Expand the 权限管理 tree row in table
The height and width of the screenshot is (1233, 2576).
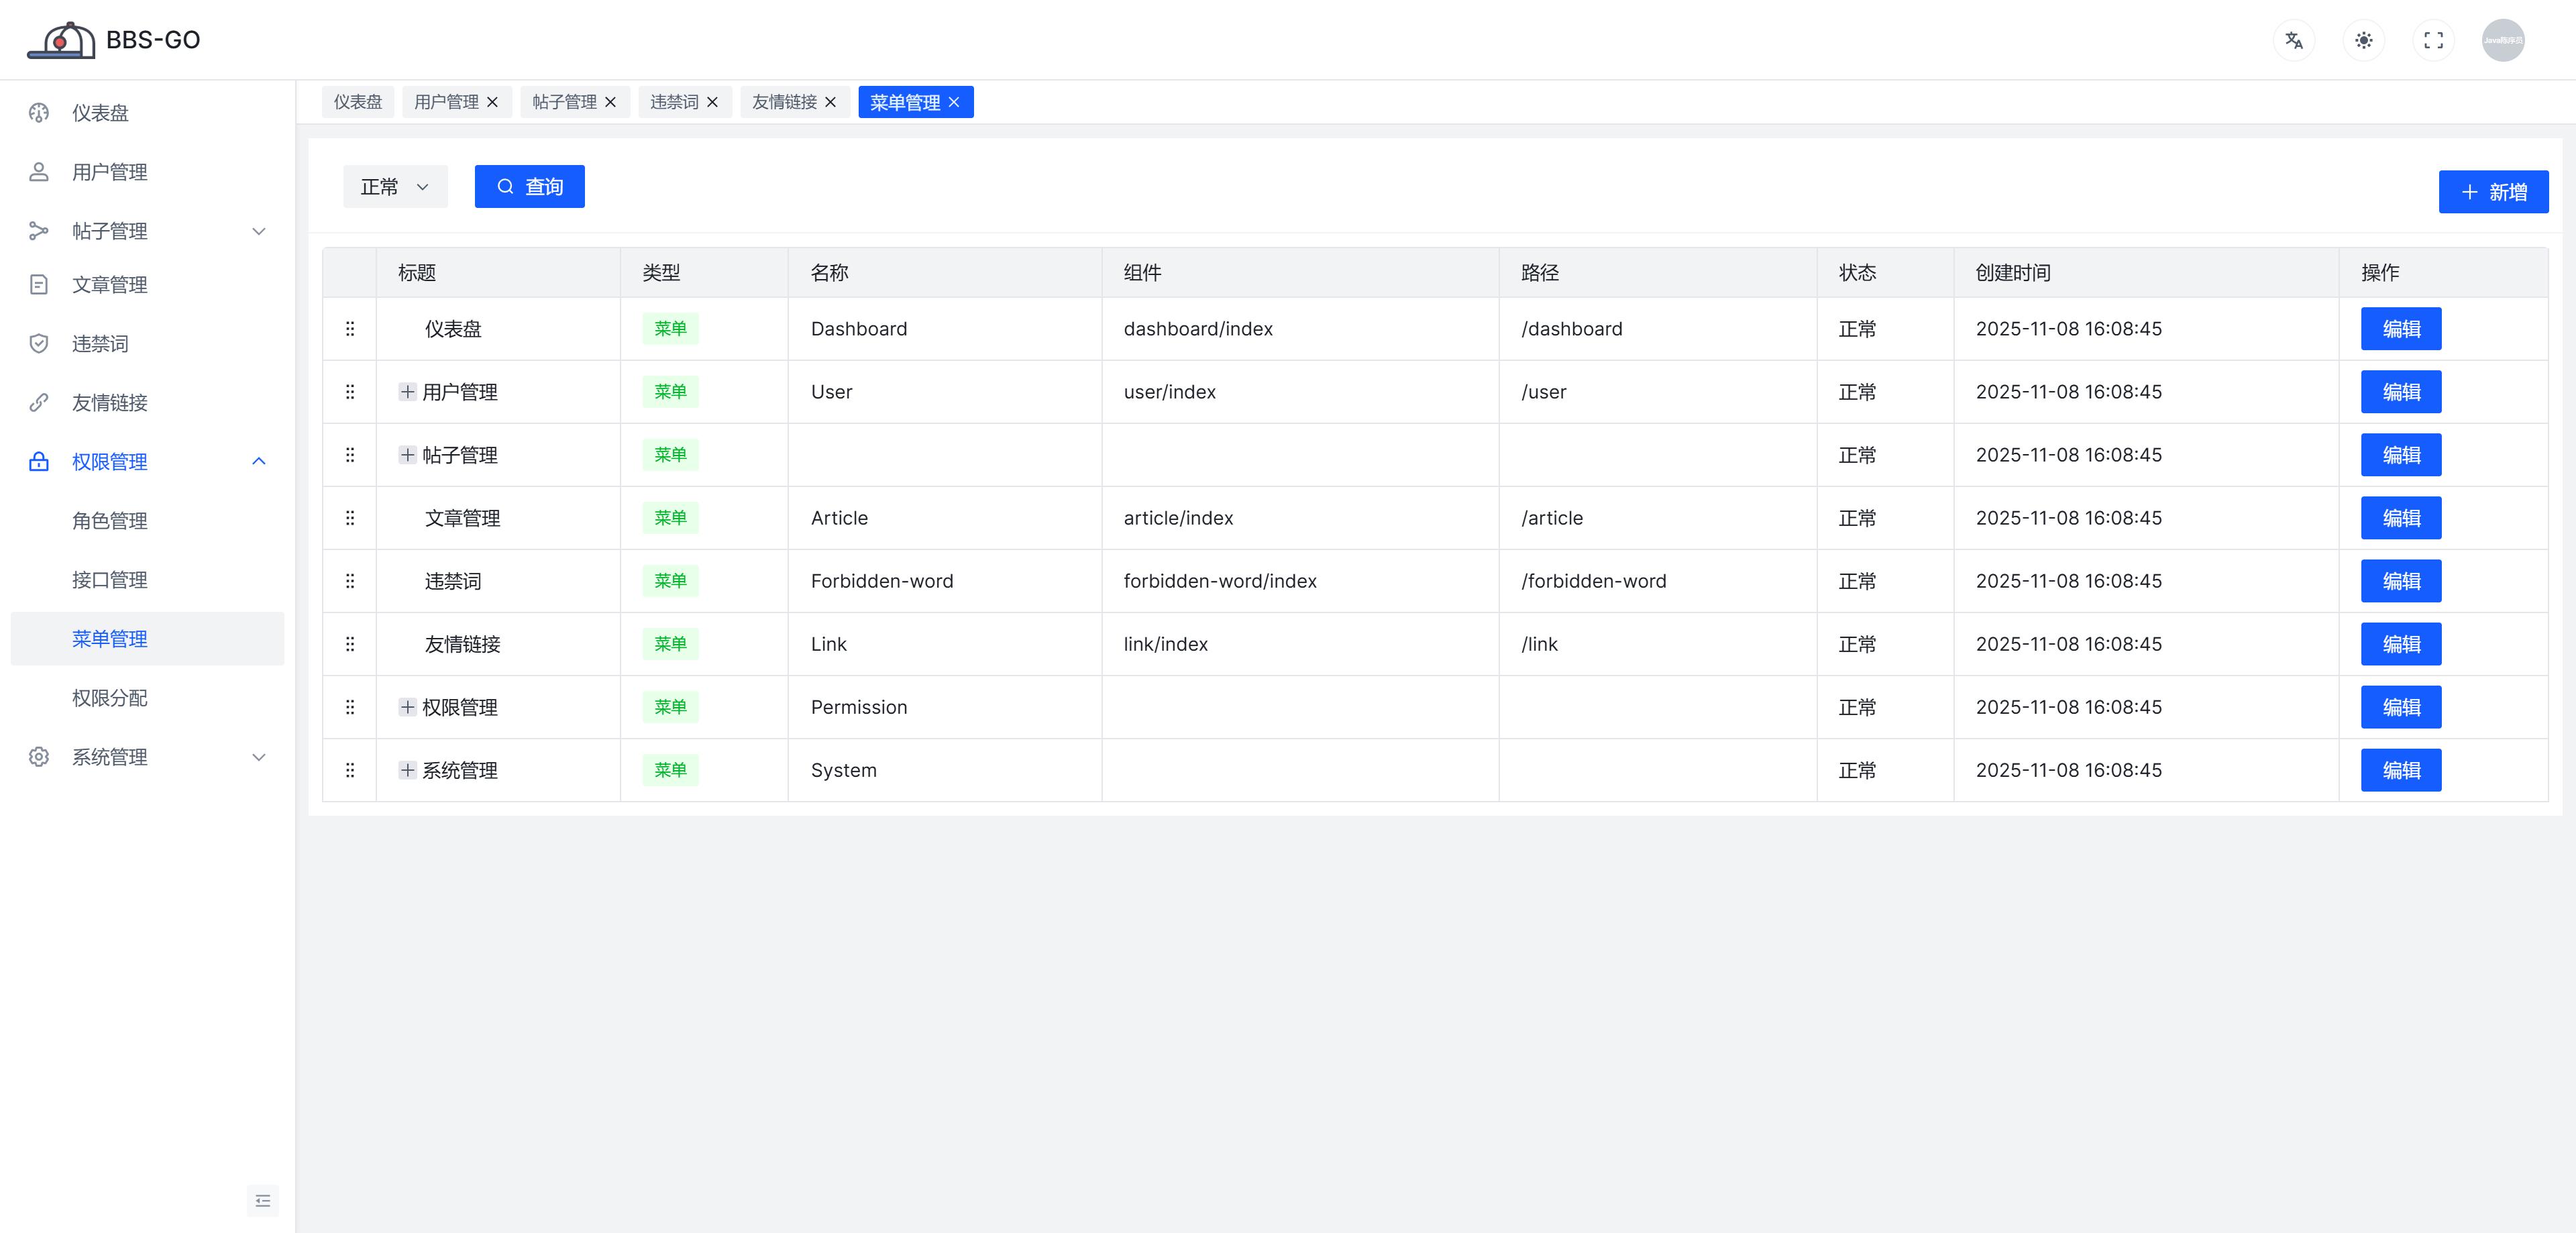[407, 707]
